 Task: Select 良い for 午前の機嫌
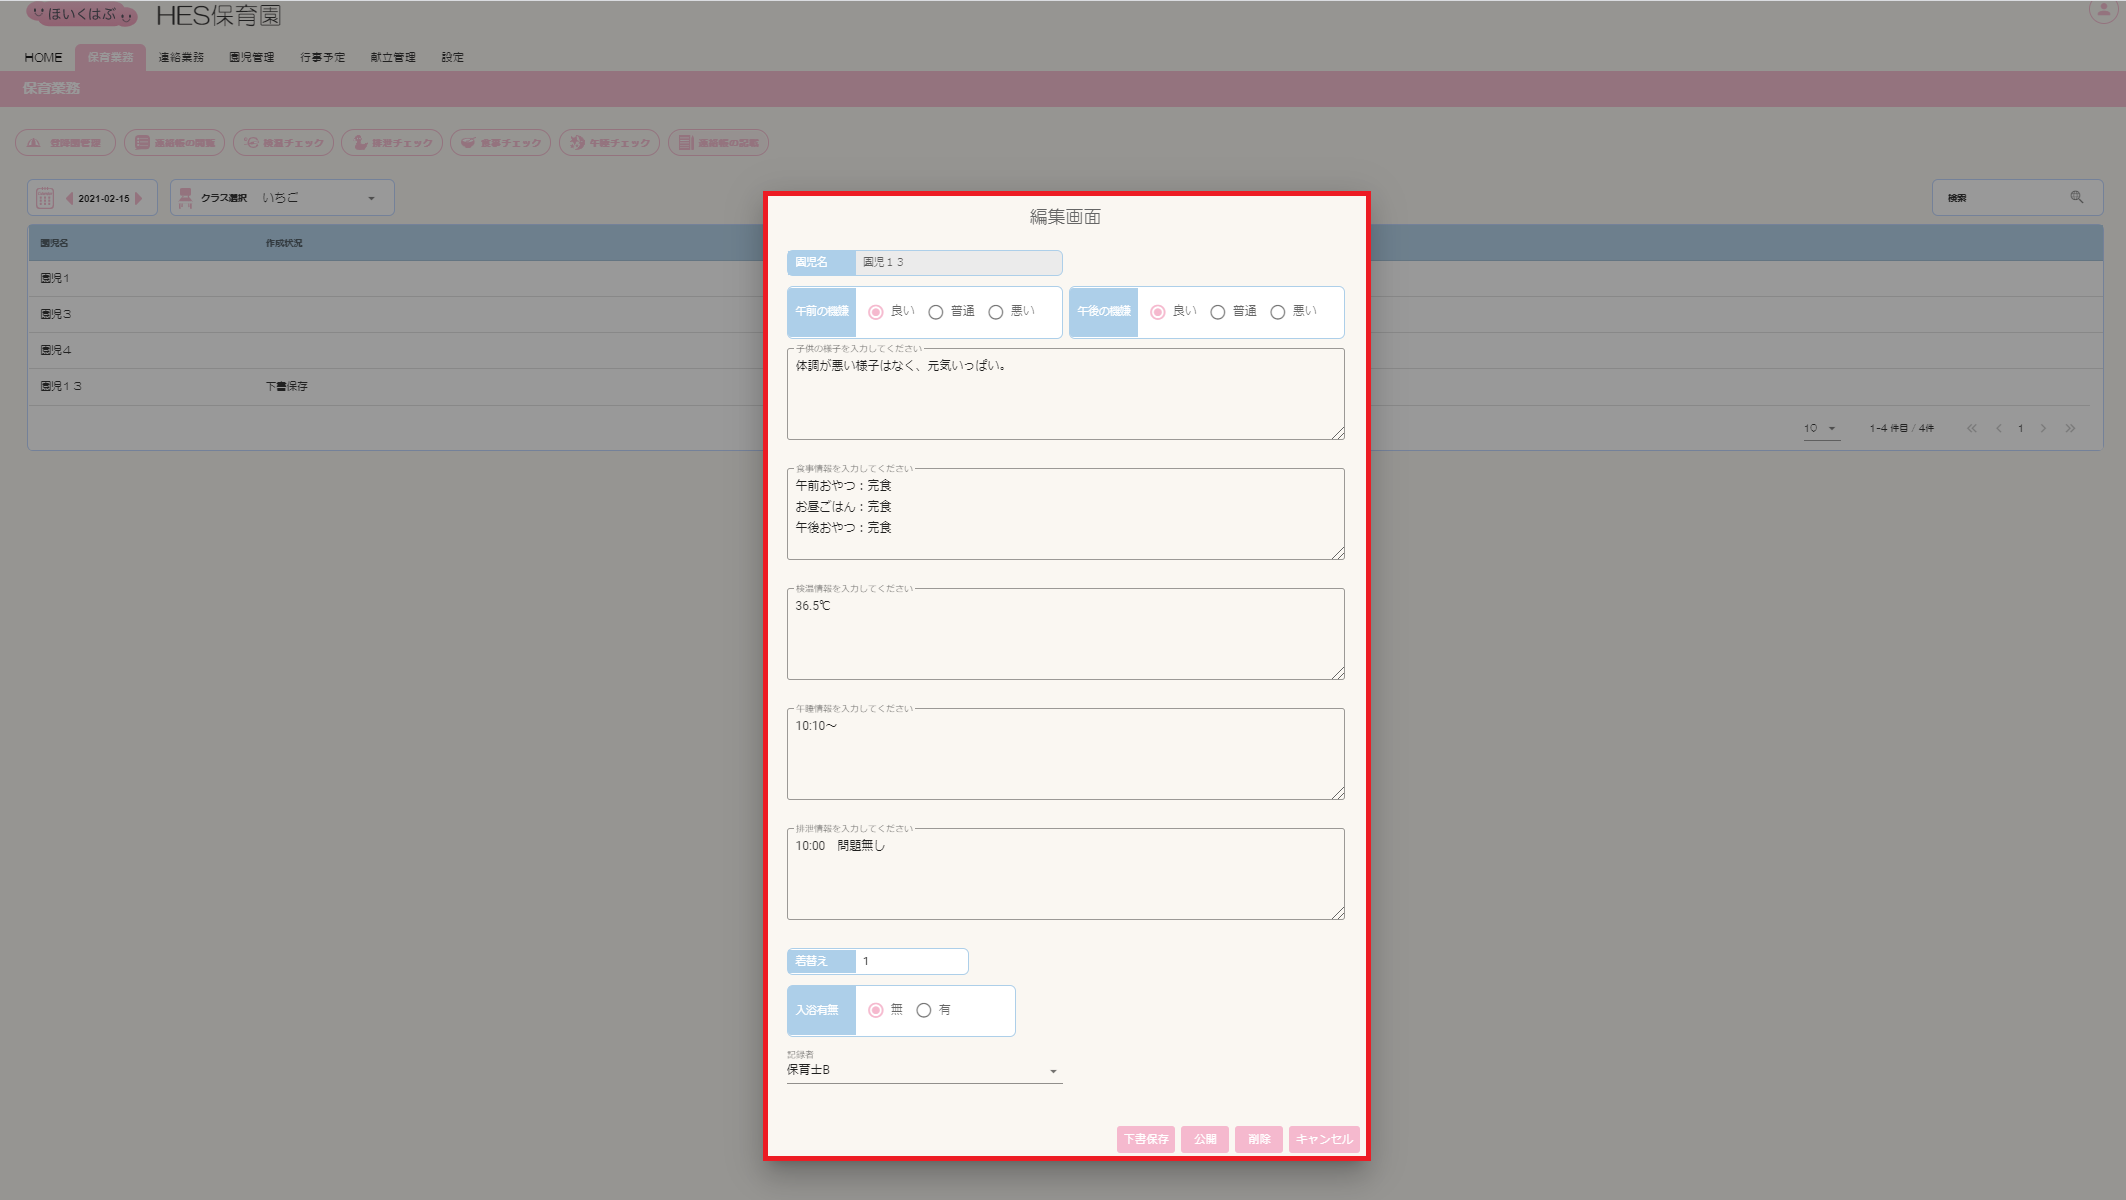click(876, 312)
